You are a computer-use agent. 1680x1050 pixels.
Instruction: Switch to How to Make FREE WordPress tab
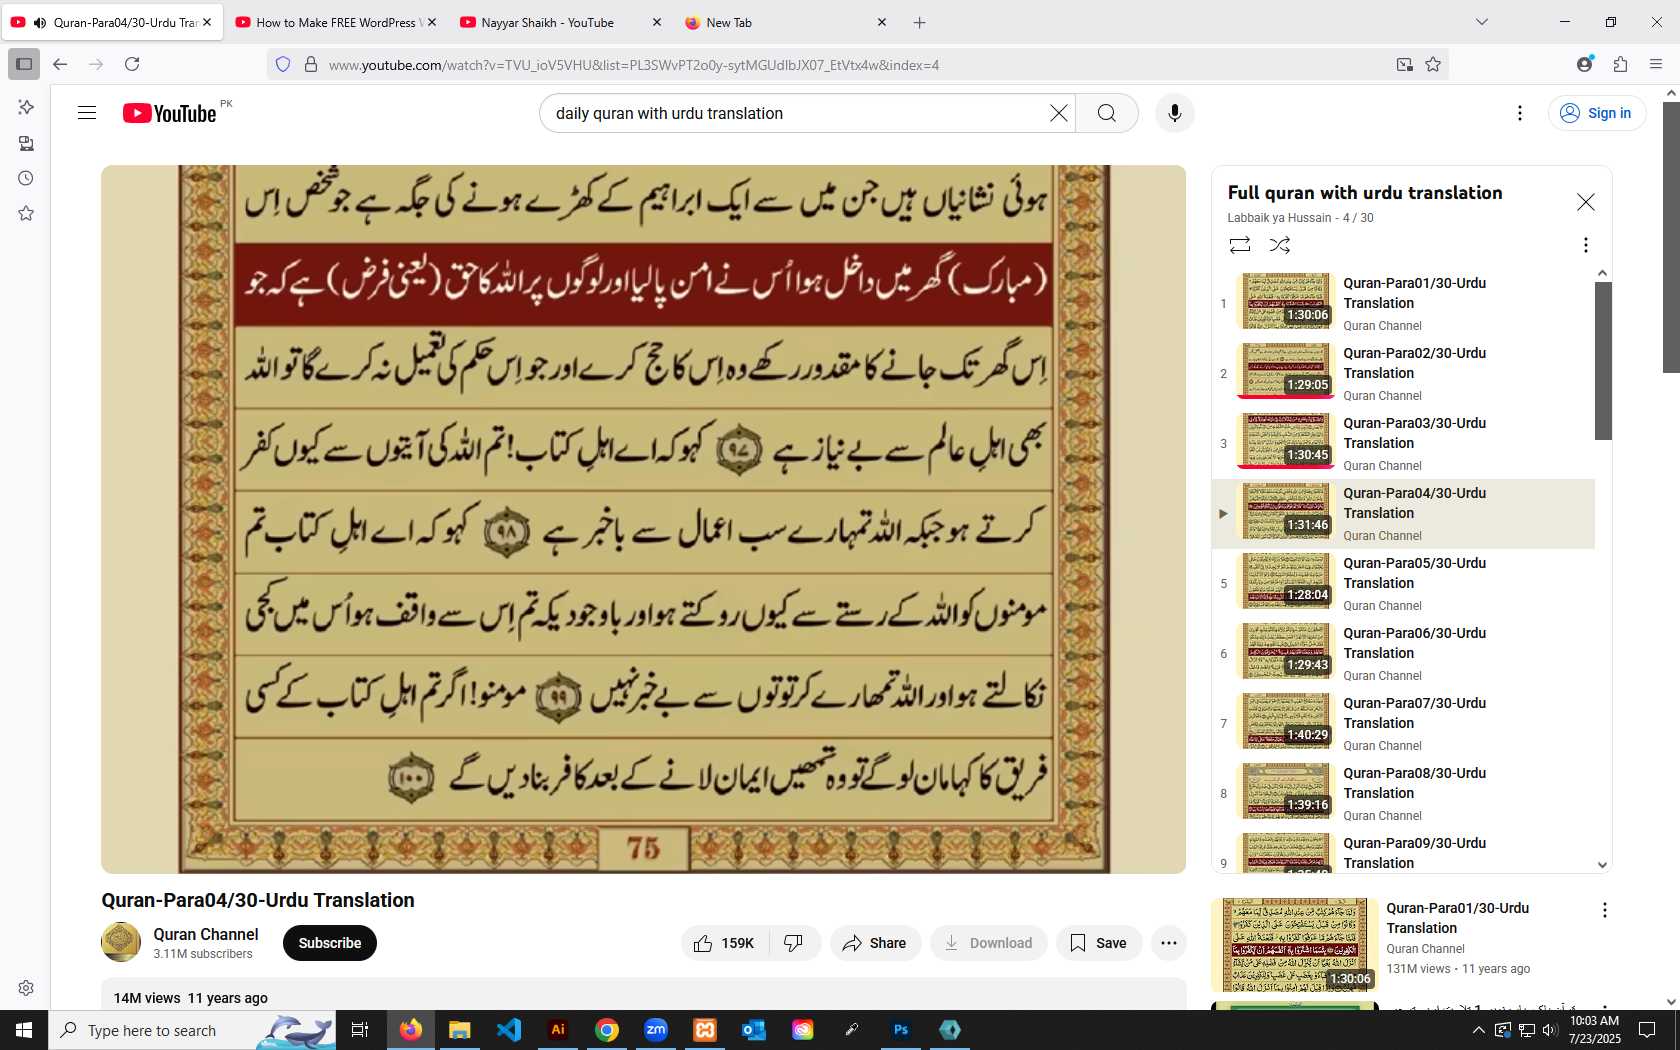click(x=337, y=22)
